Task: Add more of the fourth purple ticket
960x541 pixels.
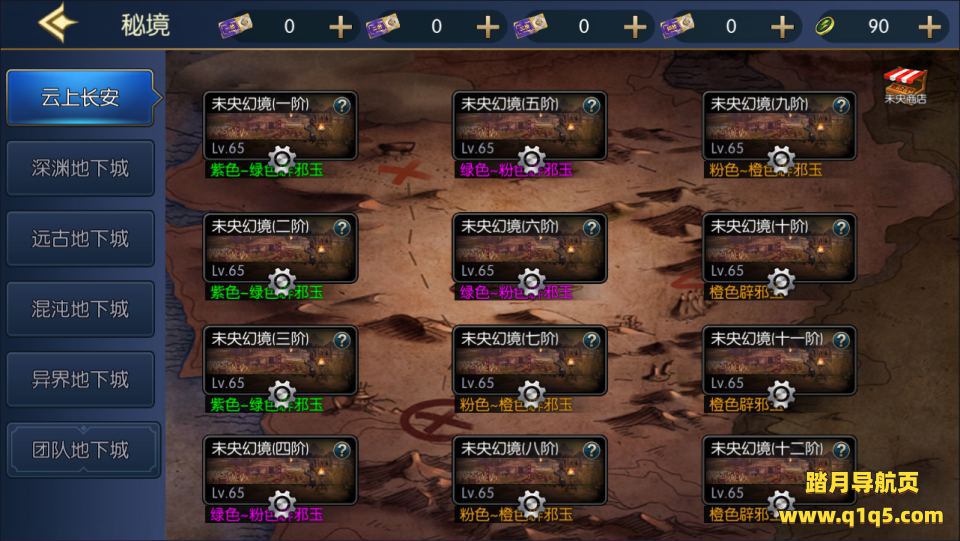Action: pyautogui.click(x=782, y=27)
